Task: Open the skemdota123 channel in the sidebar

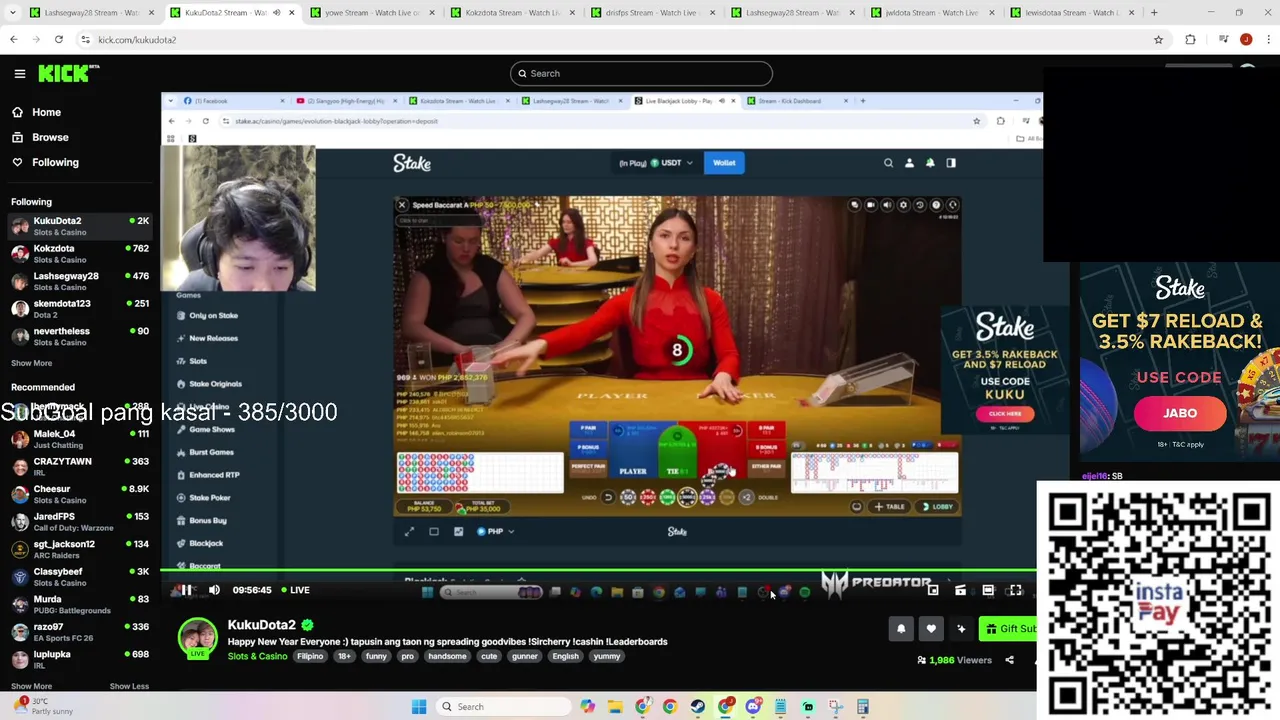Action: click(79, 309)
